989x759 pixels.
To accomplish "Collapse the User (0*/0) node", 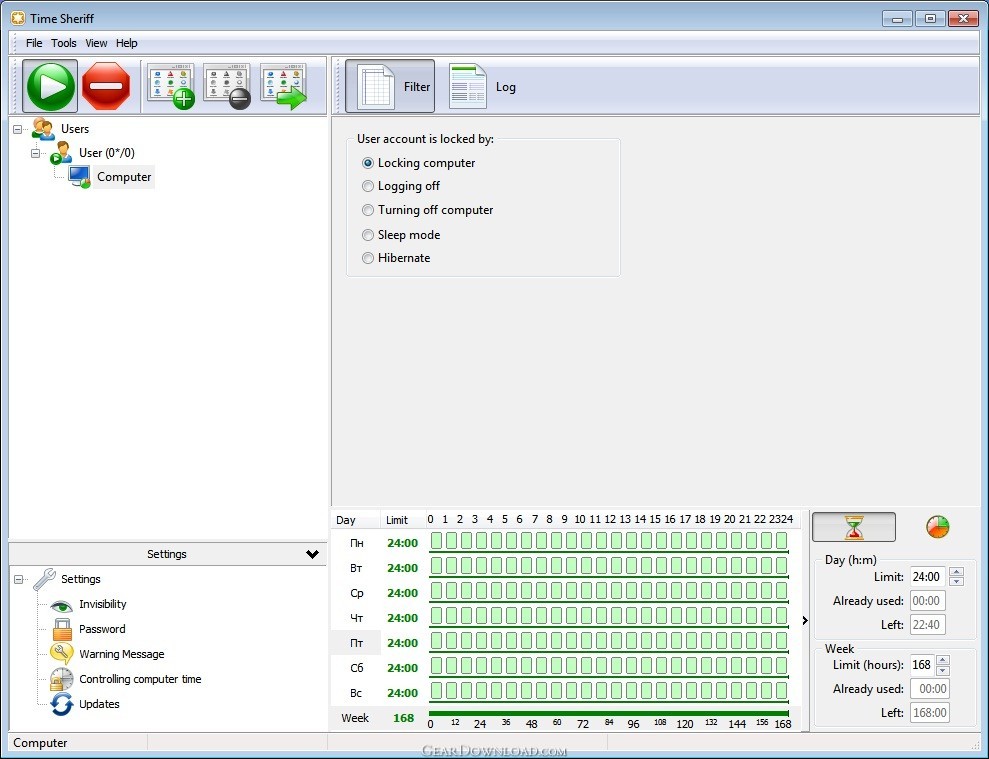I will [36, 153].
